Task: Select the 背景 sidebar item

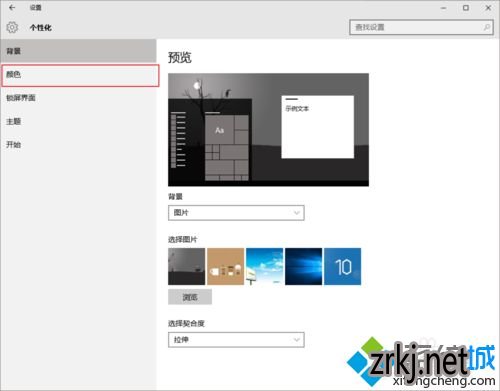Action: pos(78,51)
